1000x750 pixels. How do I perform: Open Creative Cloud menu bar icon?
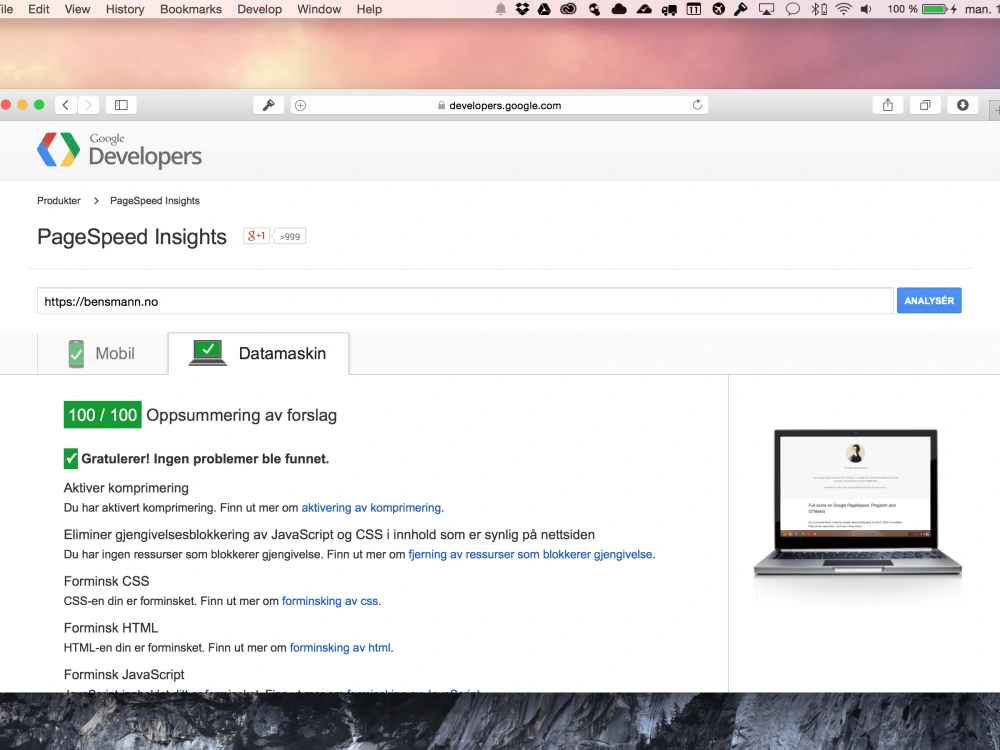(568, 9)
